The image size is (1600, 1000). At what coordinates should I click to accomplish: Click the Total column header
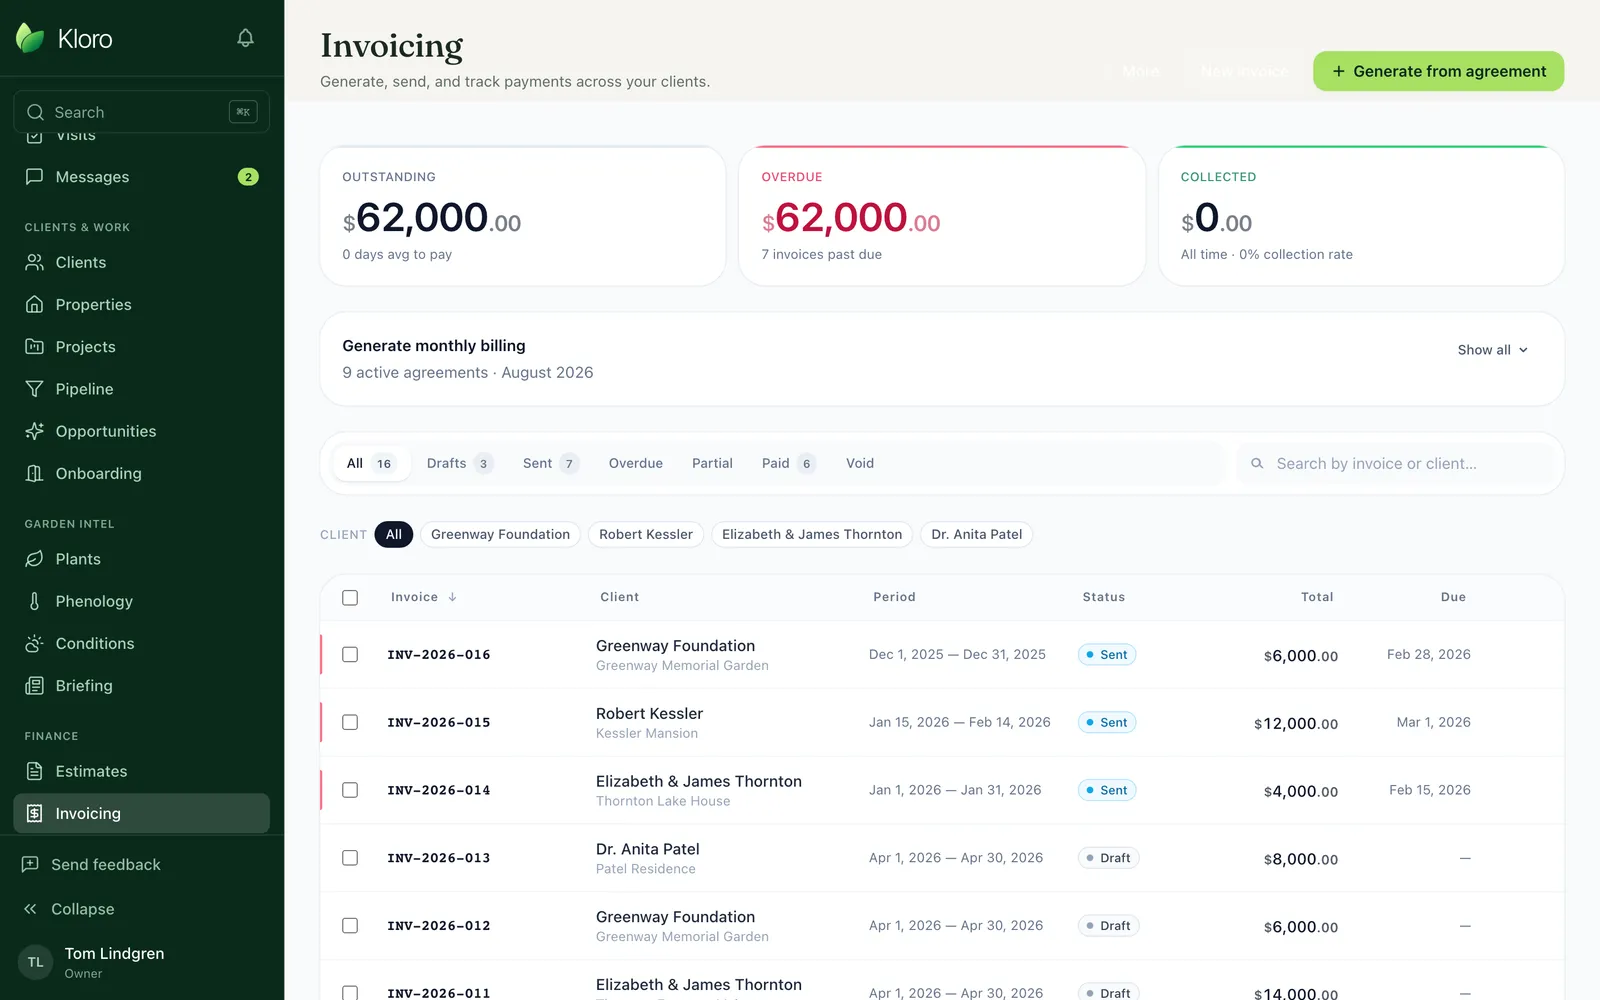pos(1317,597)
